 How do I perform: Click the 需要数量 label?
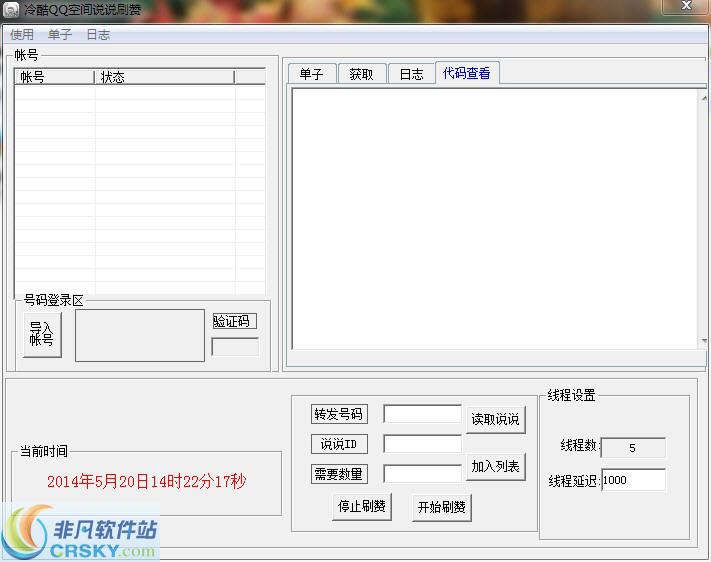(339, 474)
